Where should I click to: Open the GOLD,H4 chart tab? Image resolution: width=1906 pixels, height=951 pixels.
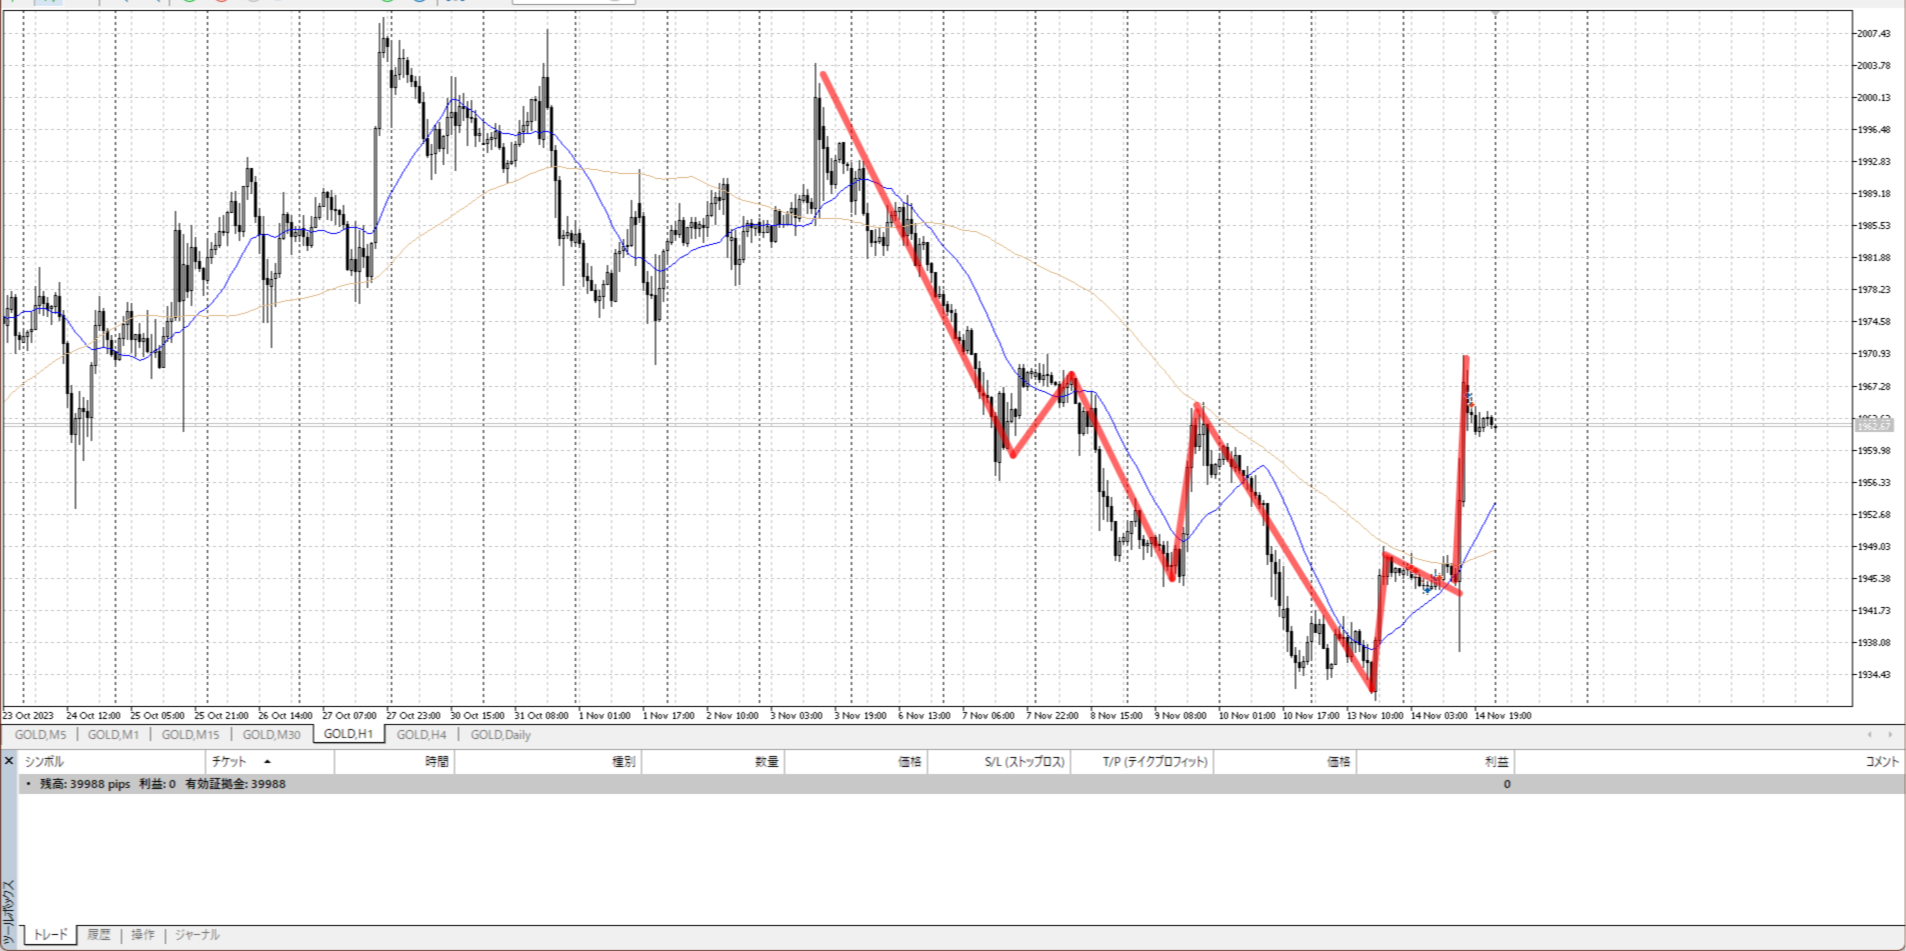pyautogui.click(x=421, y=735)
